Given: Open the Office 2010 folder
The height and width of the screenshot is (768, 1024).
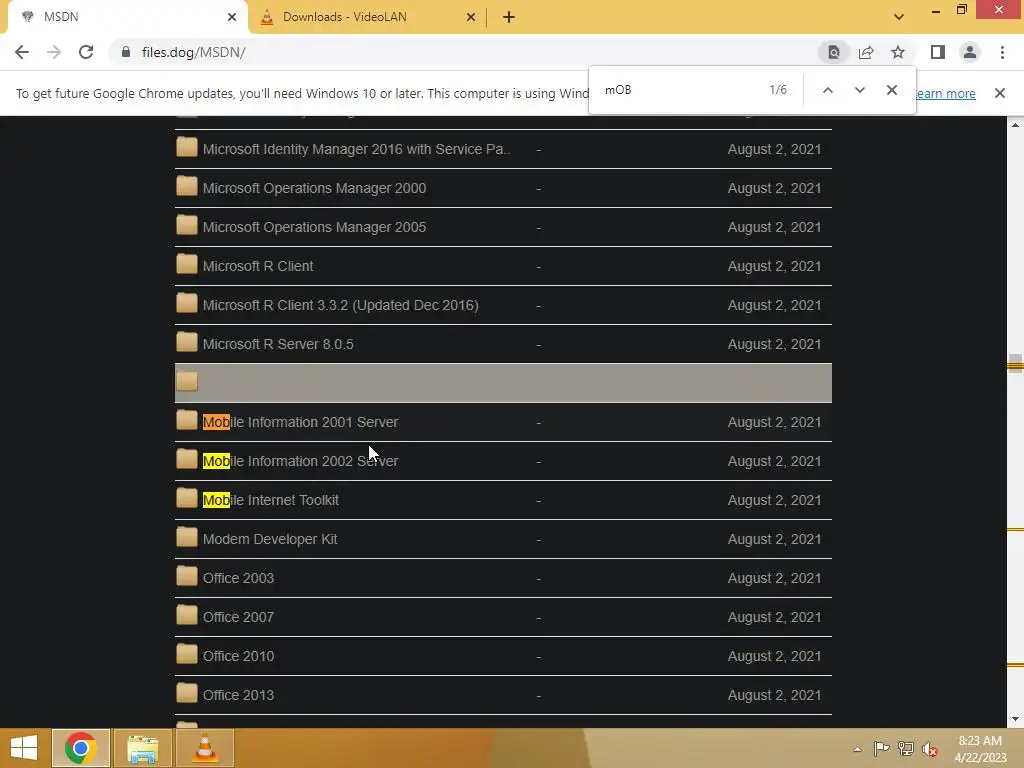Looking at the screenshot, I should pyautogui.click(x=238, y=656).
